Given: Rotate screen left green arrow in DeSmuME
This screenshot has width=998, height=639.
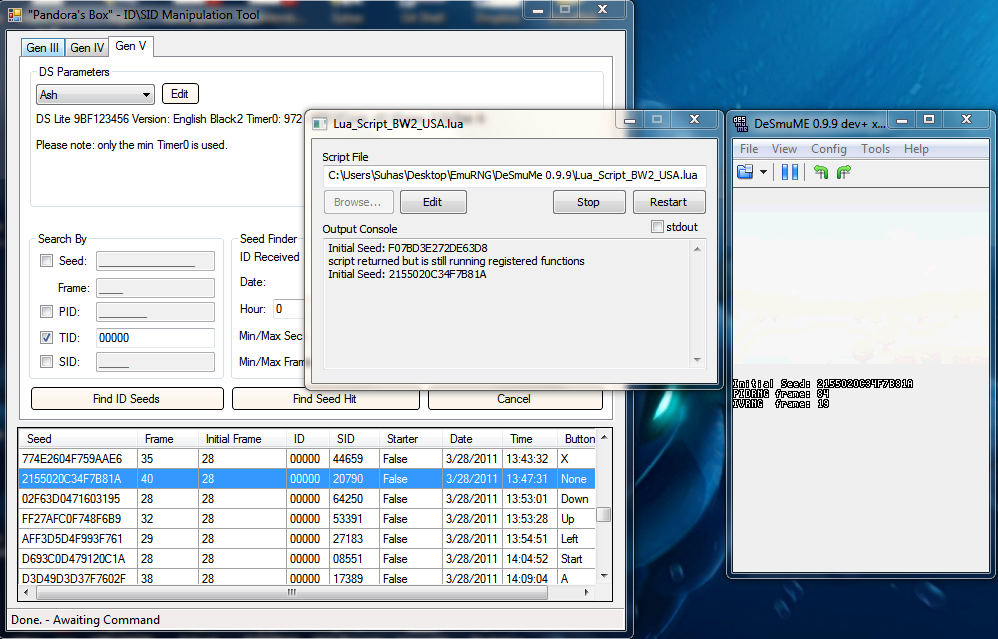Looking at the screenshot, I should [x=821, y=172].
